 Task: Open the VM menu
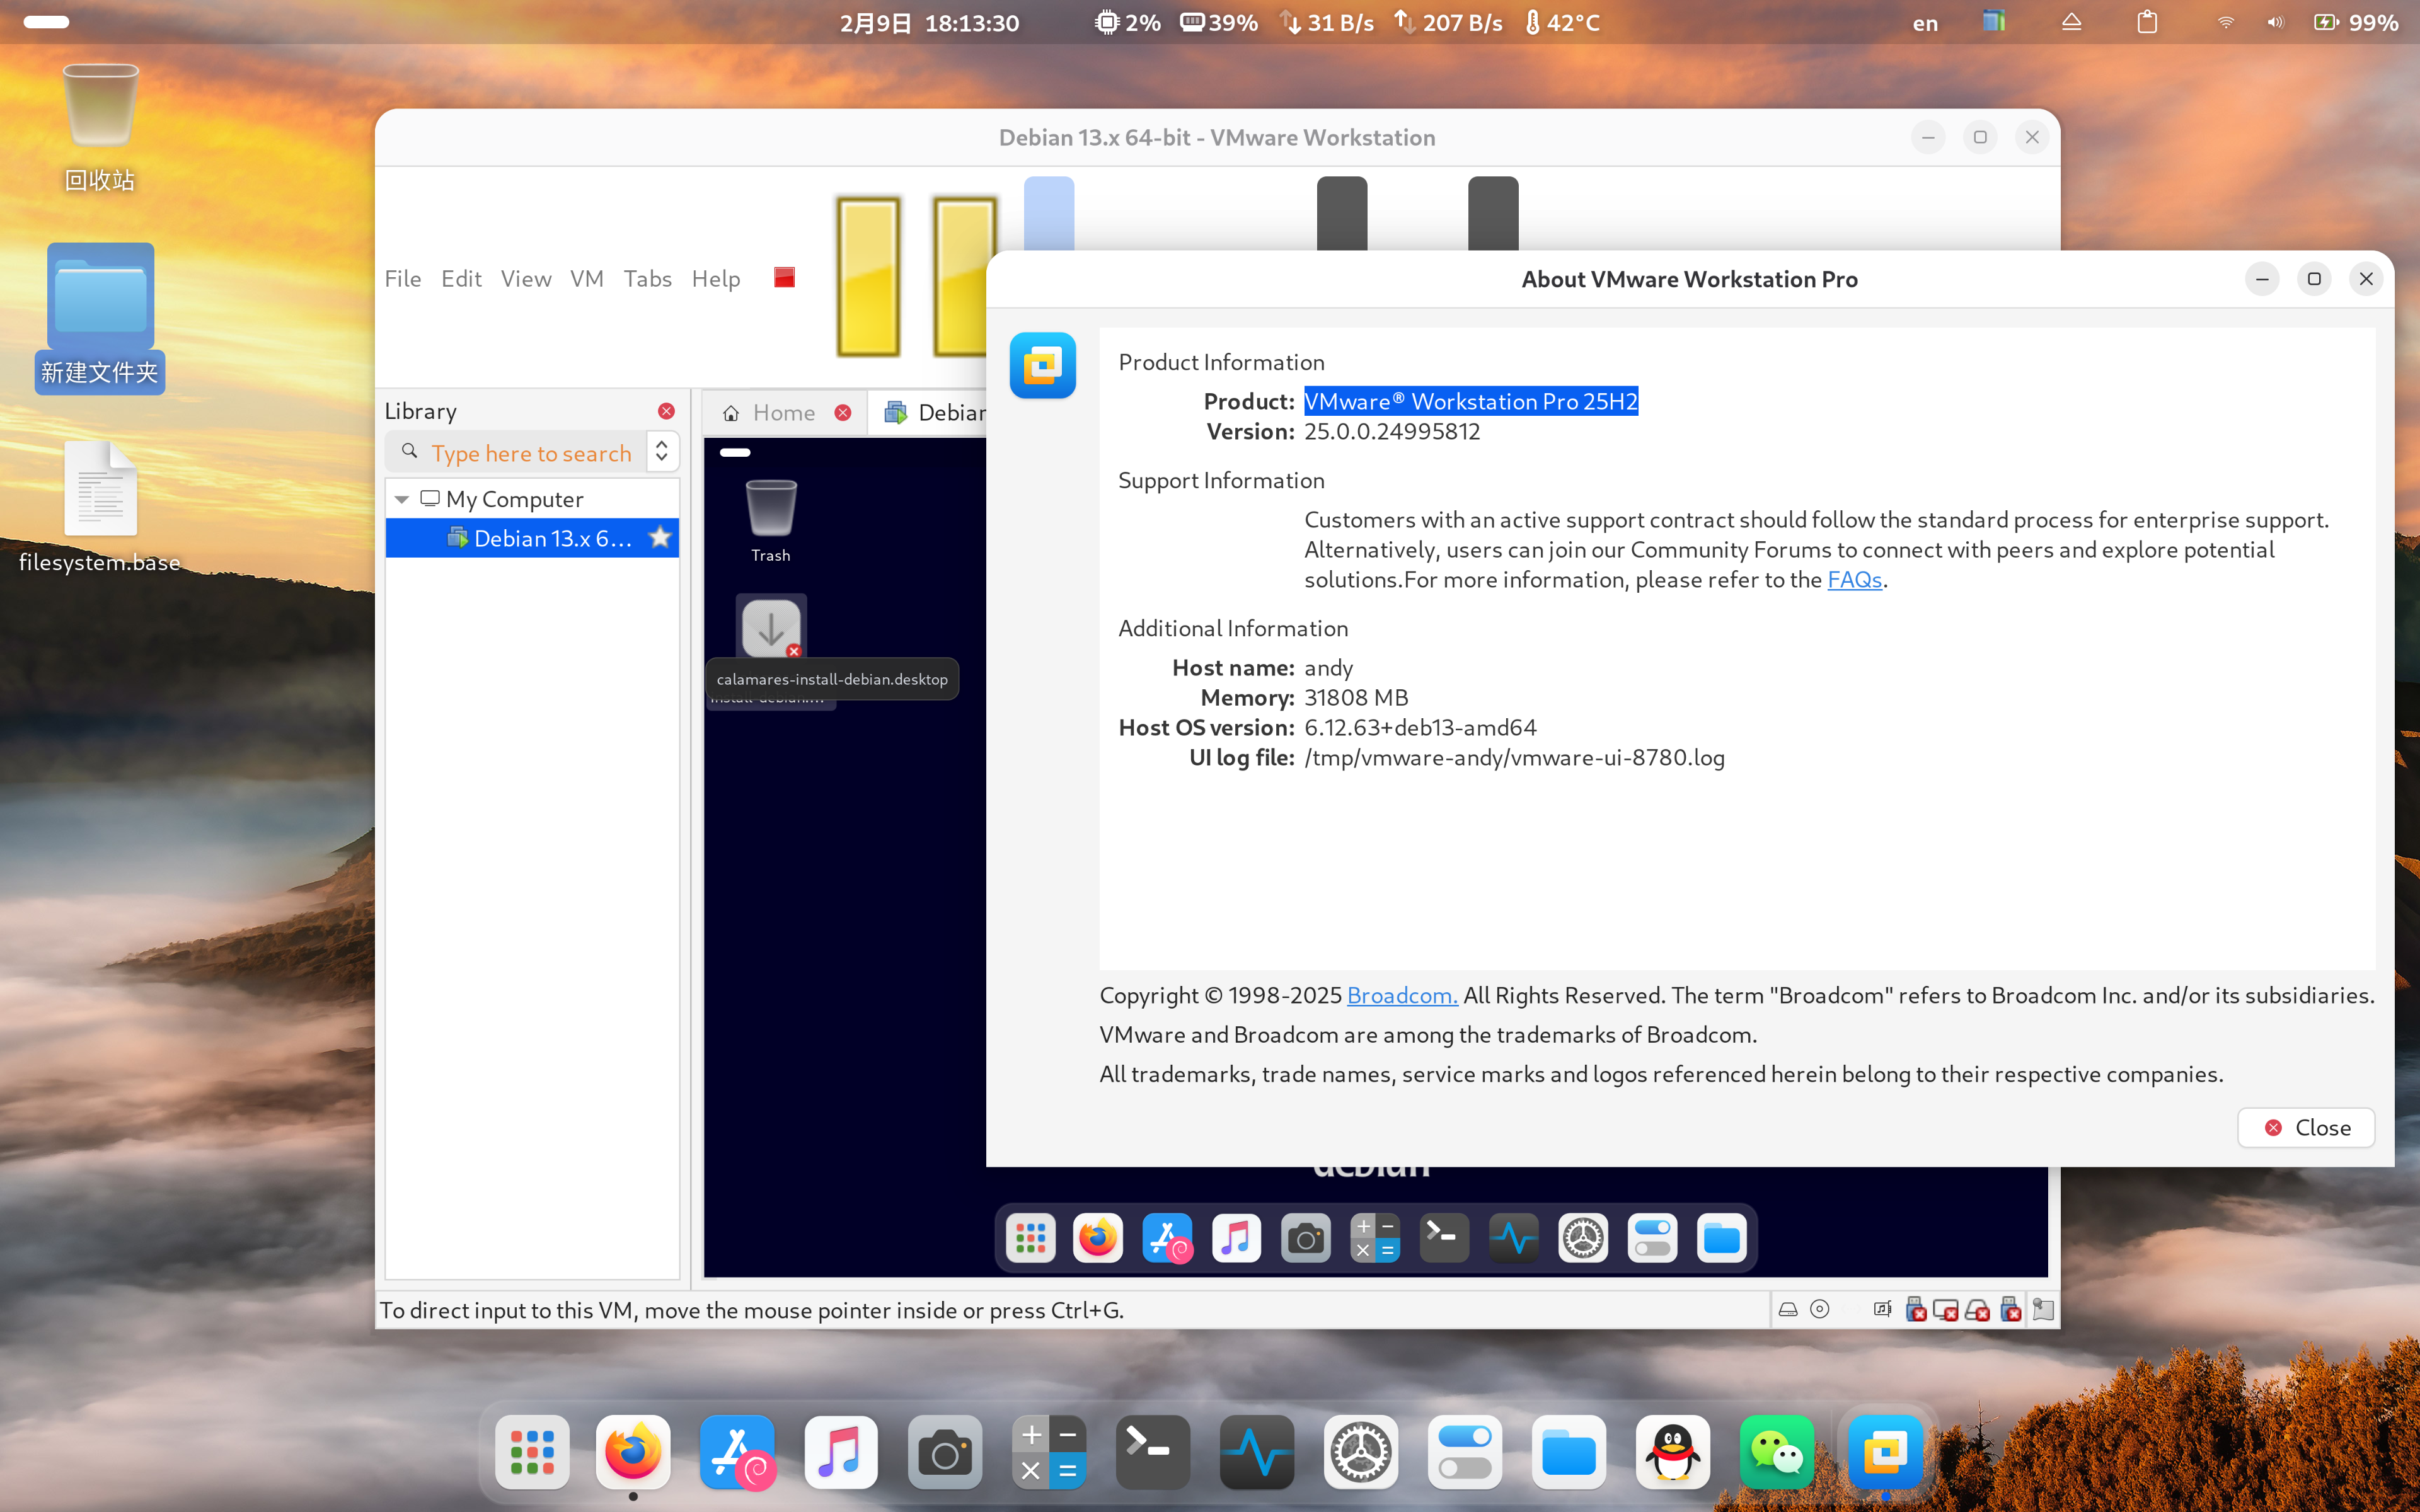tap(587, 279)
